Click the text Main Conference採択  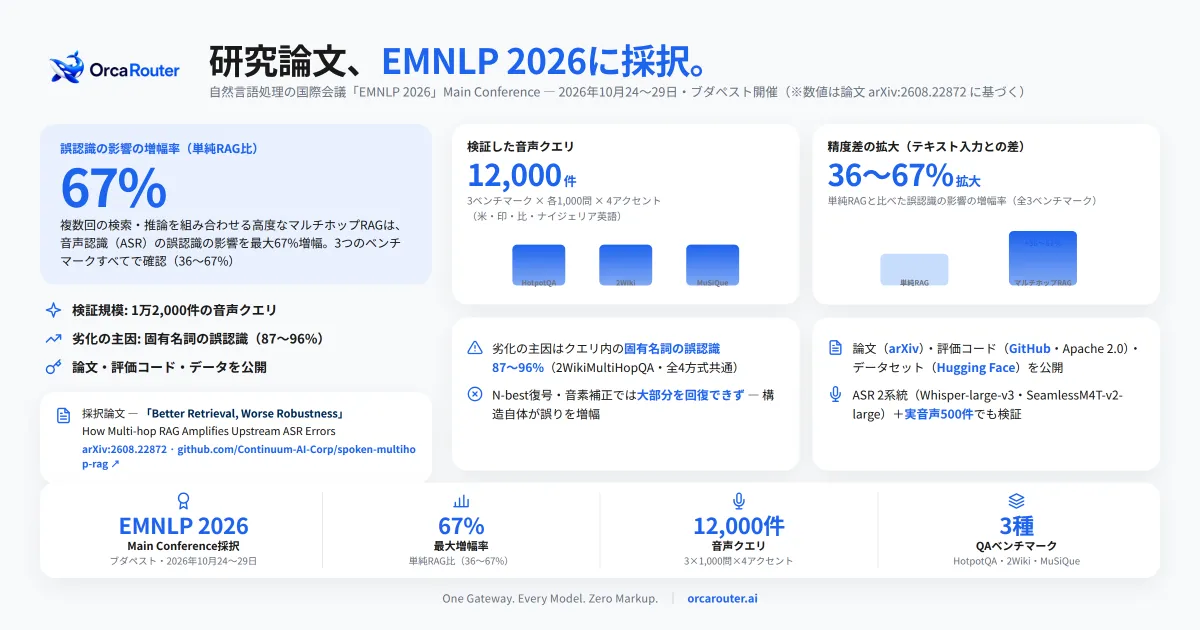(x=183, y=546)
